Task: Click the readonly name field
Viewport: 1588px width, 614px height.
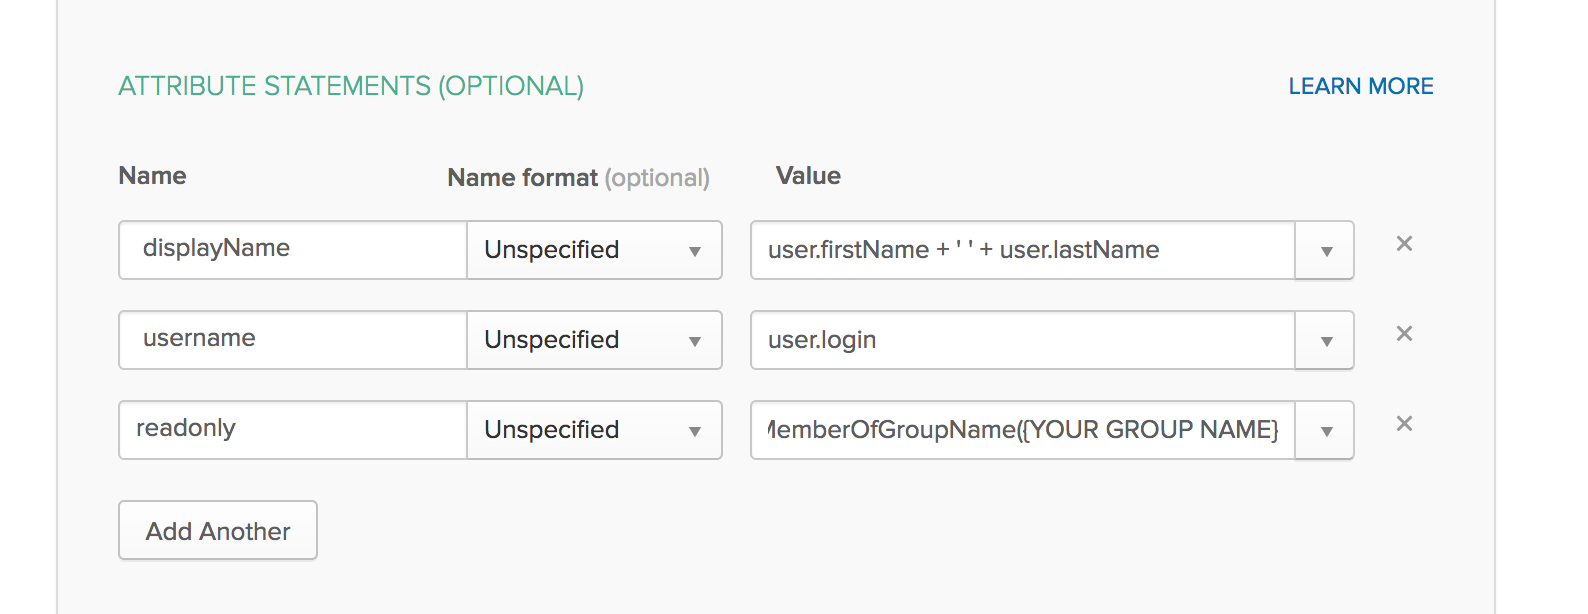Action: (x=292, y=429)
